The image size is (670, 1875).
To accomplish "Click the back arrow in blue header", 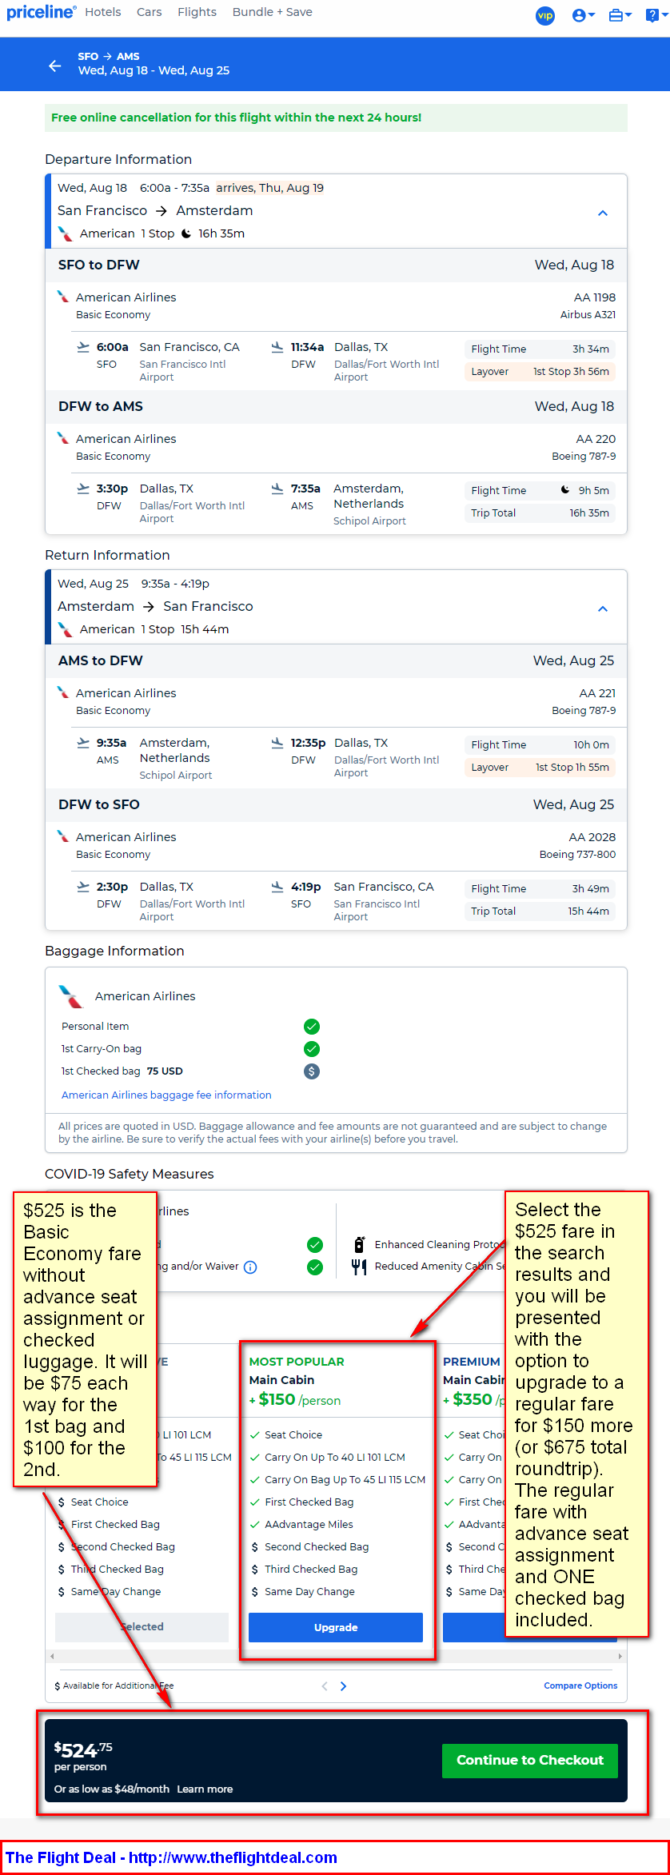I will point(55,66).
